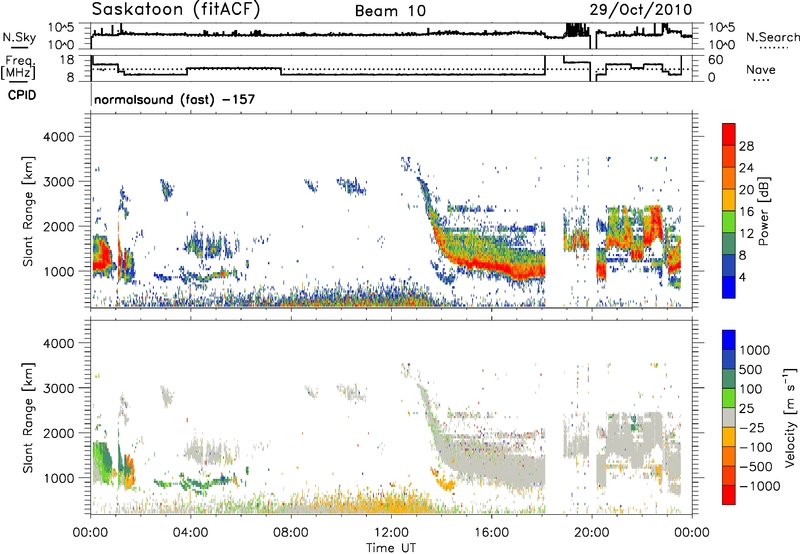Click the 'Freq. [MHz]' label
The image size is (800, 554).
click(x=18, y=67)
